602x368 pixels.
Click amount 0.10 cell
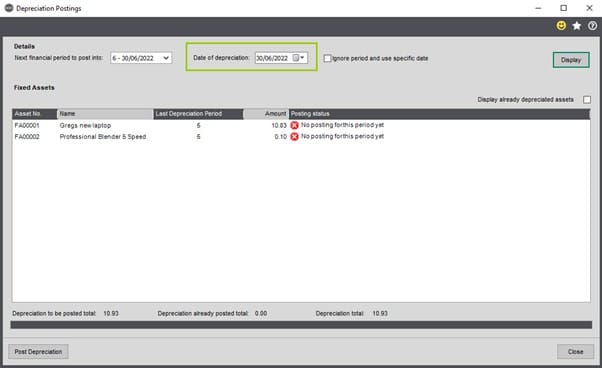pos(281,137)
